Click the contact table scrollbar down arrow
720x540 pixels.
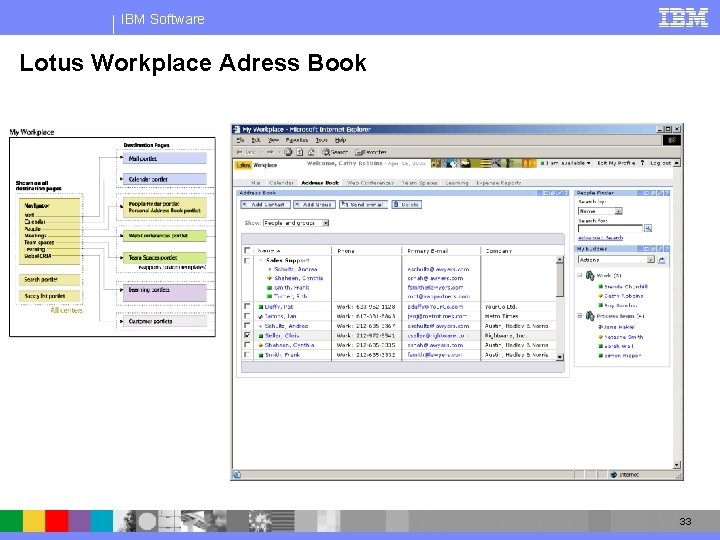(560, 356)
